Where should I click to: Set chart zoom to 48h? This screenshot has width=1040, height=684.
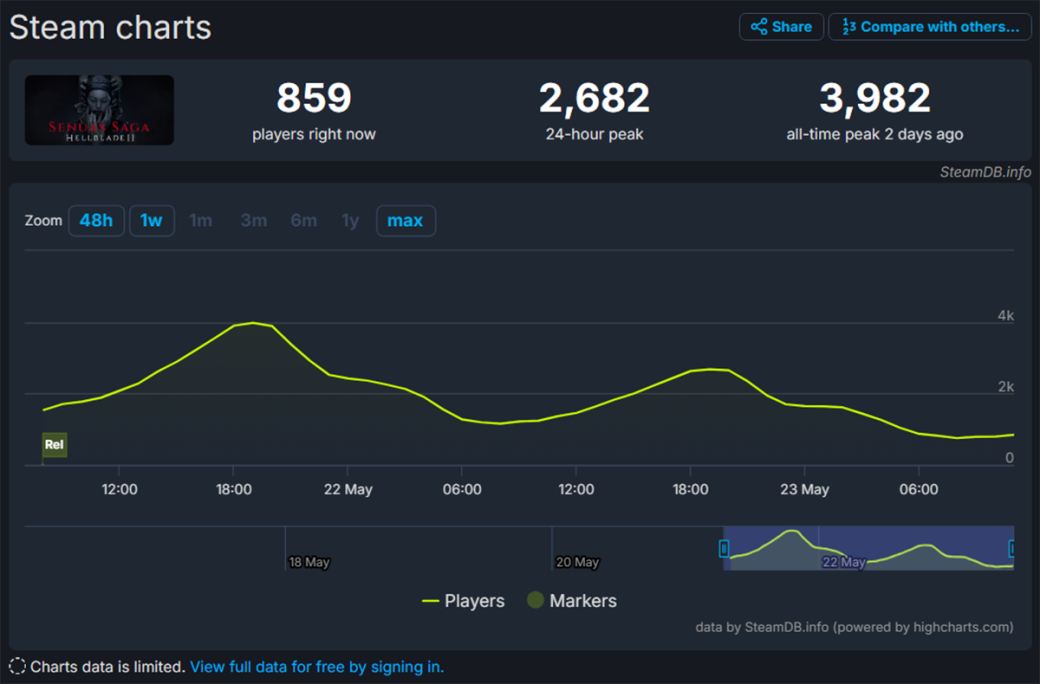96,221
